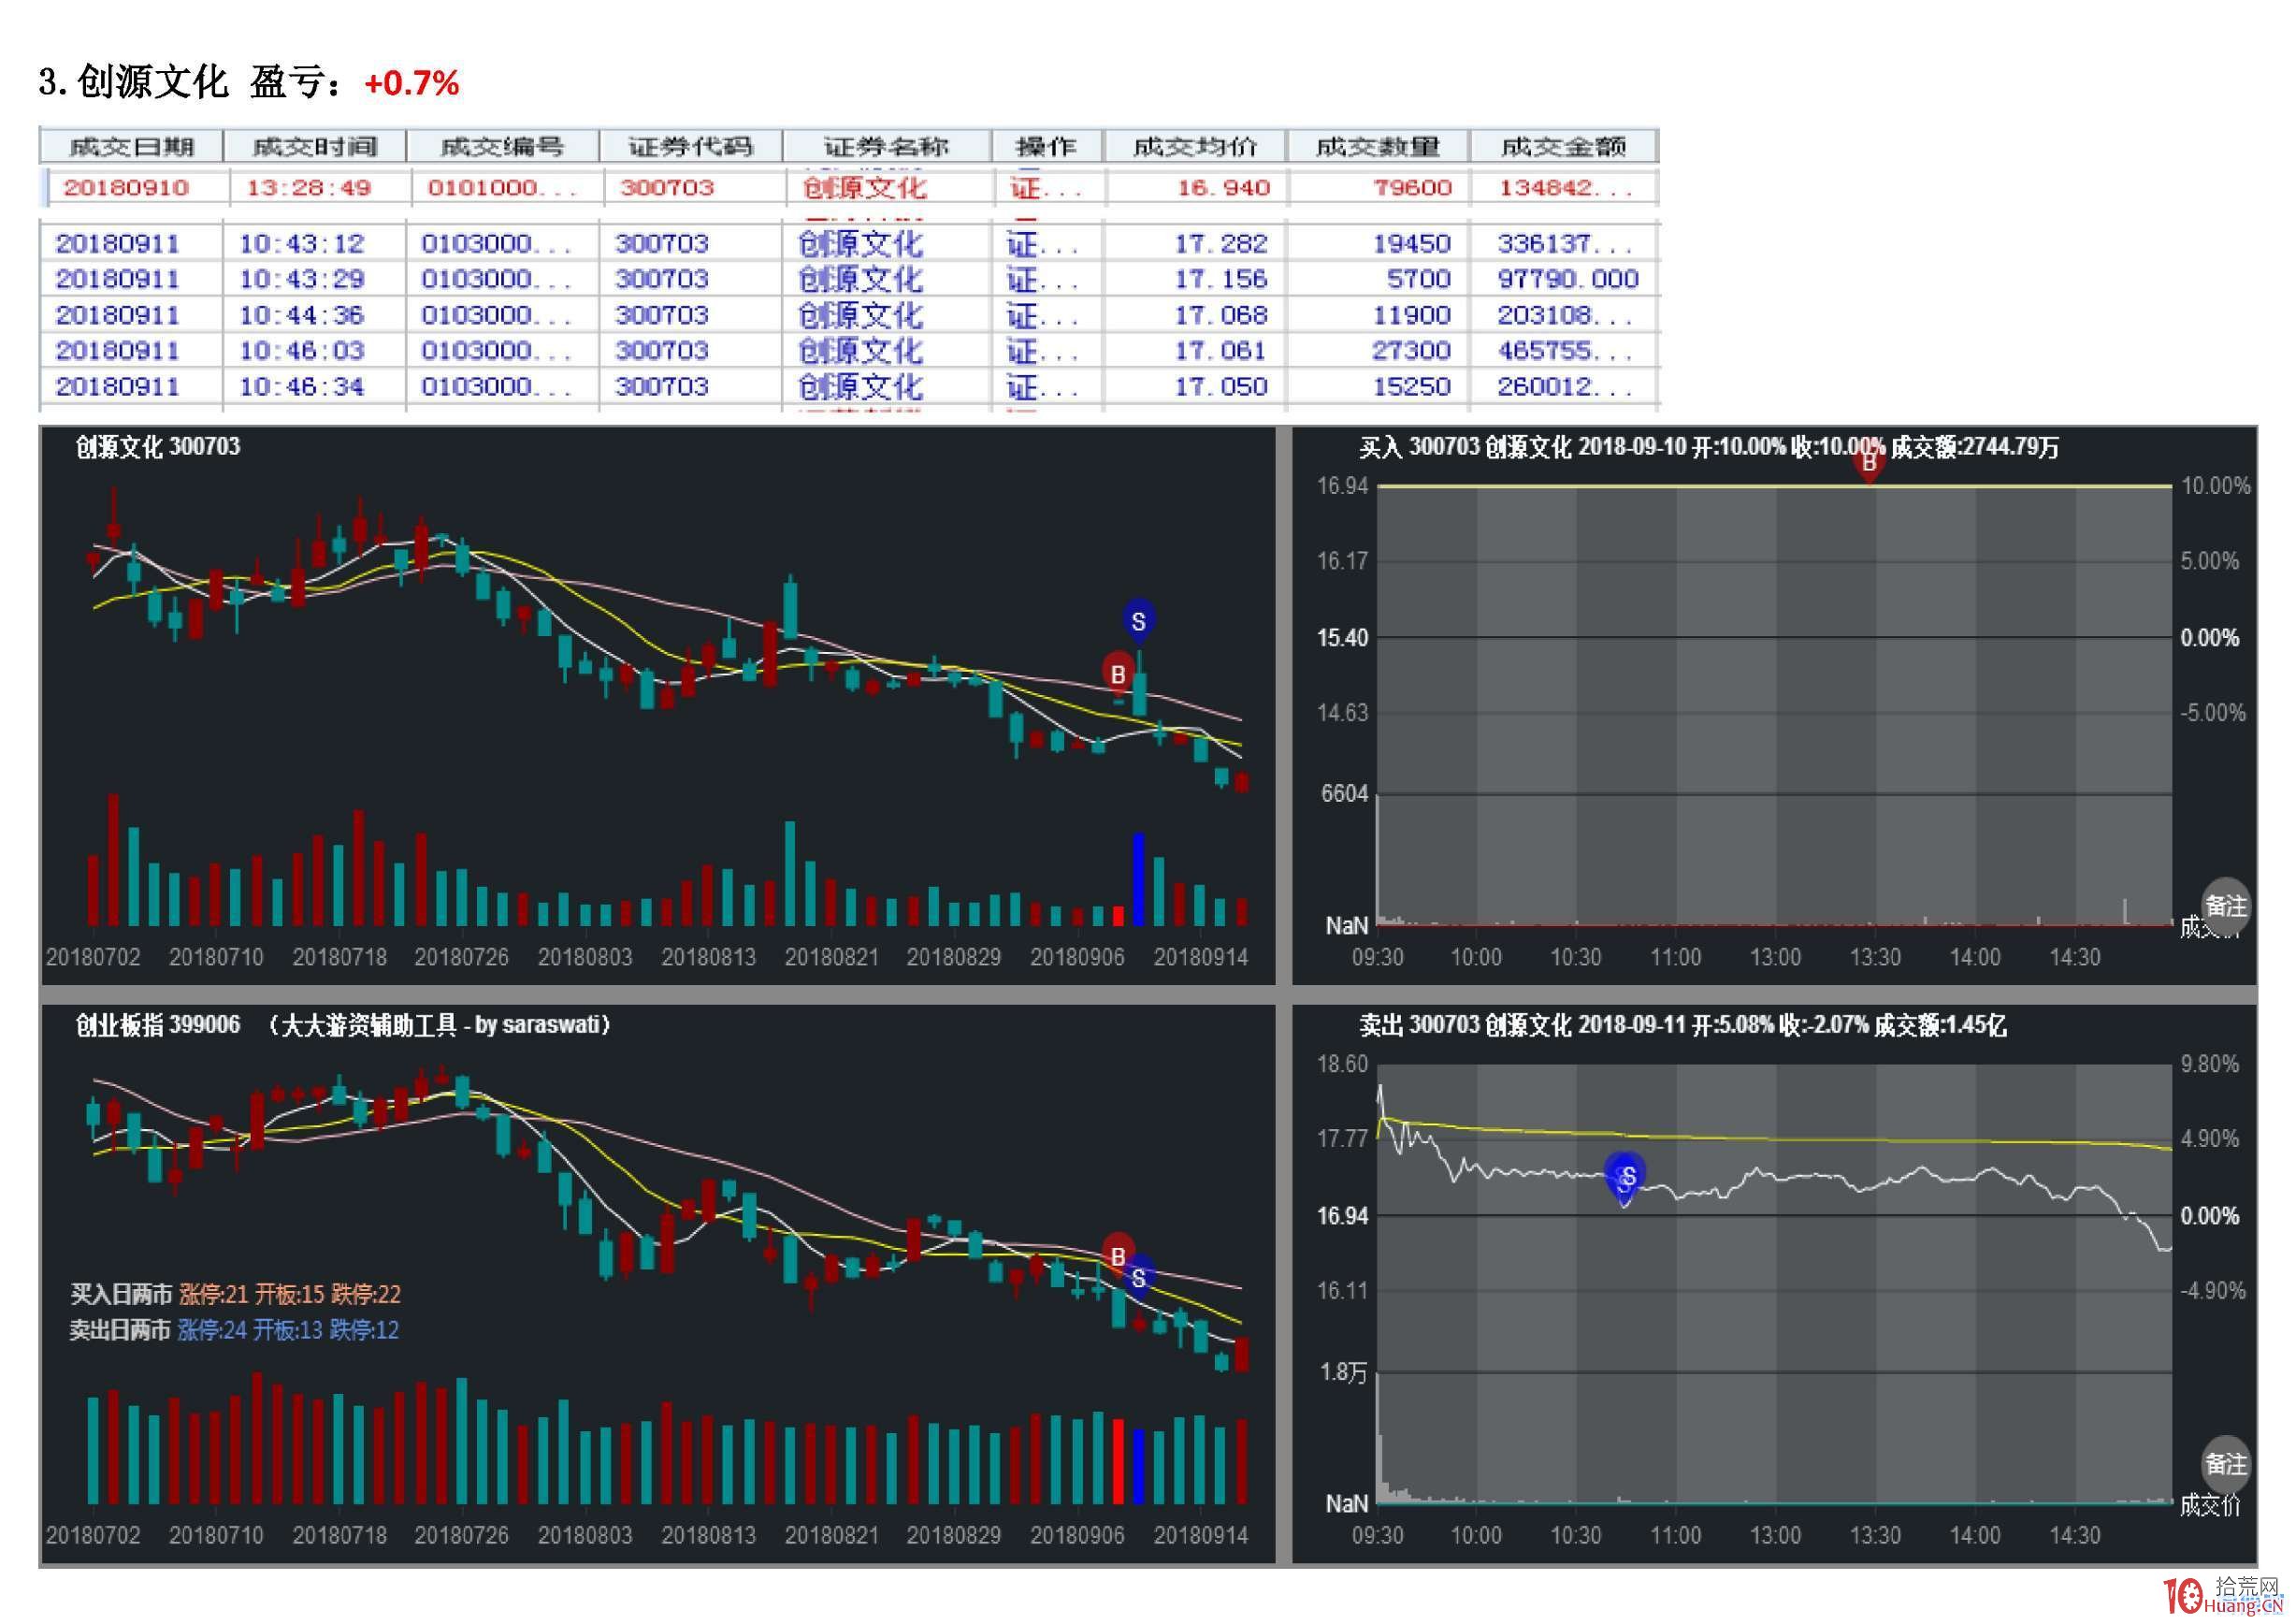Click the 操作 column header
2296x1624 pixels.
click(x=1046, y=147)
